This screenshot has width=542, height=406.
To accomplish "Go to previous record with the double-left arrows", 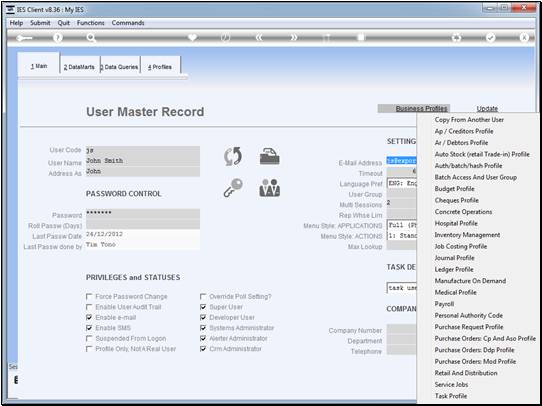I will point(259,38).
